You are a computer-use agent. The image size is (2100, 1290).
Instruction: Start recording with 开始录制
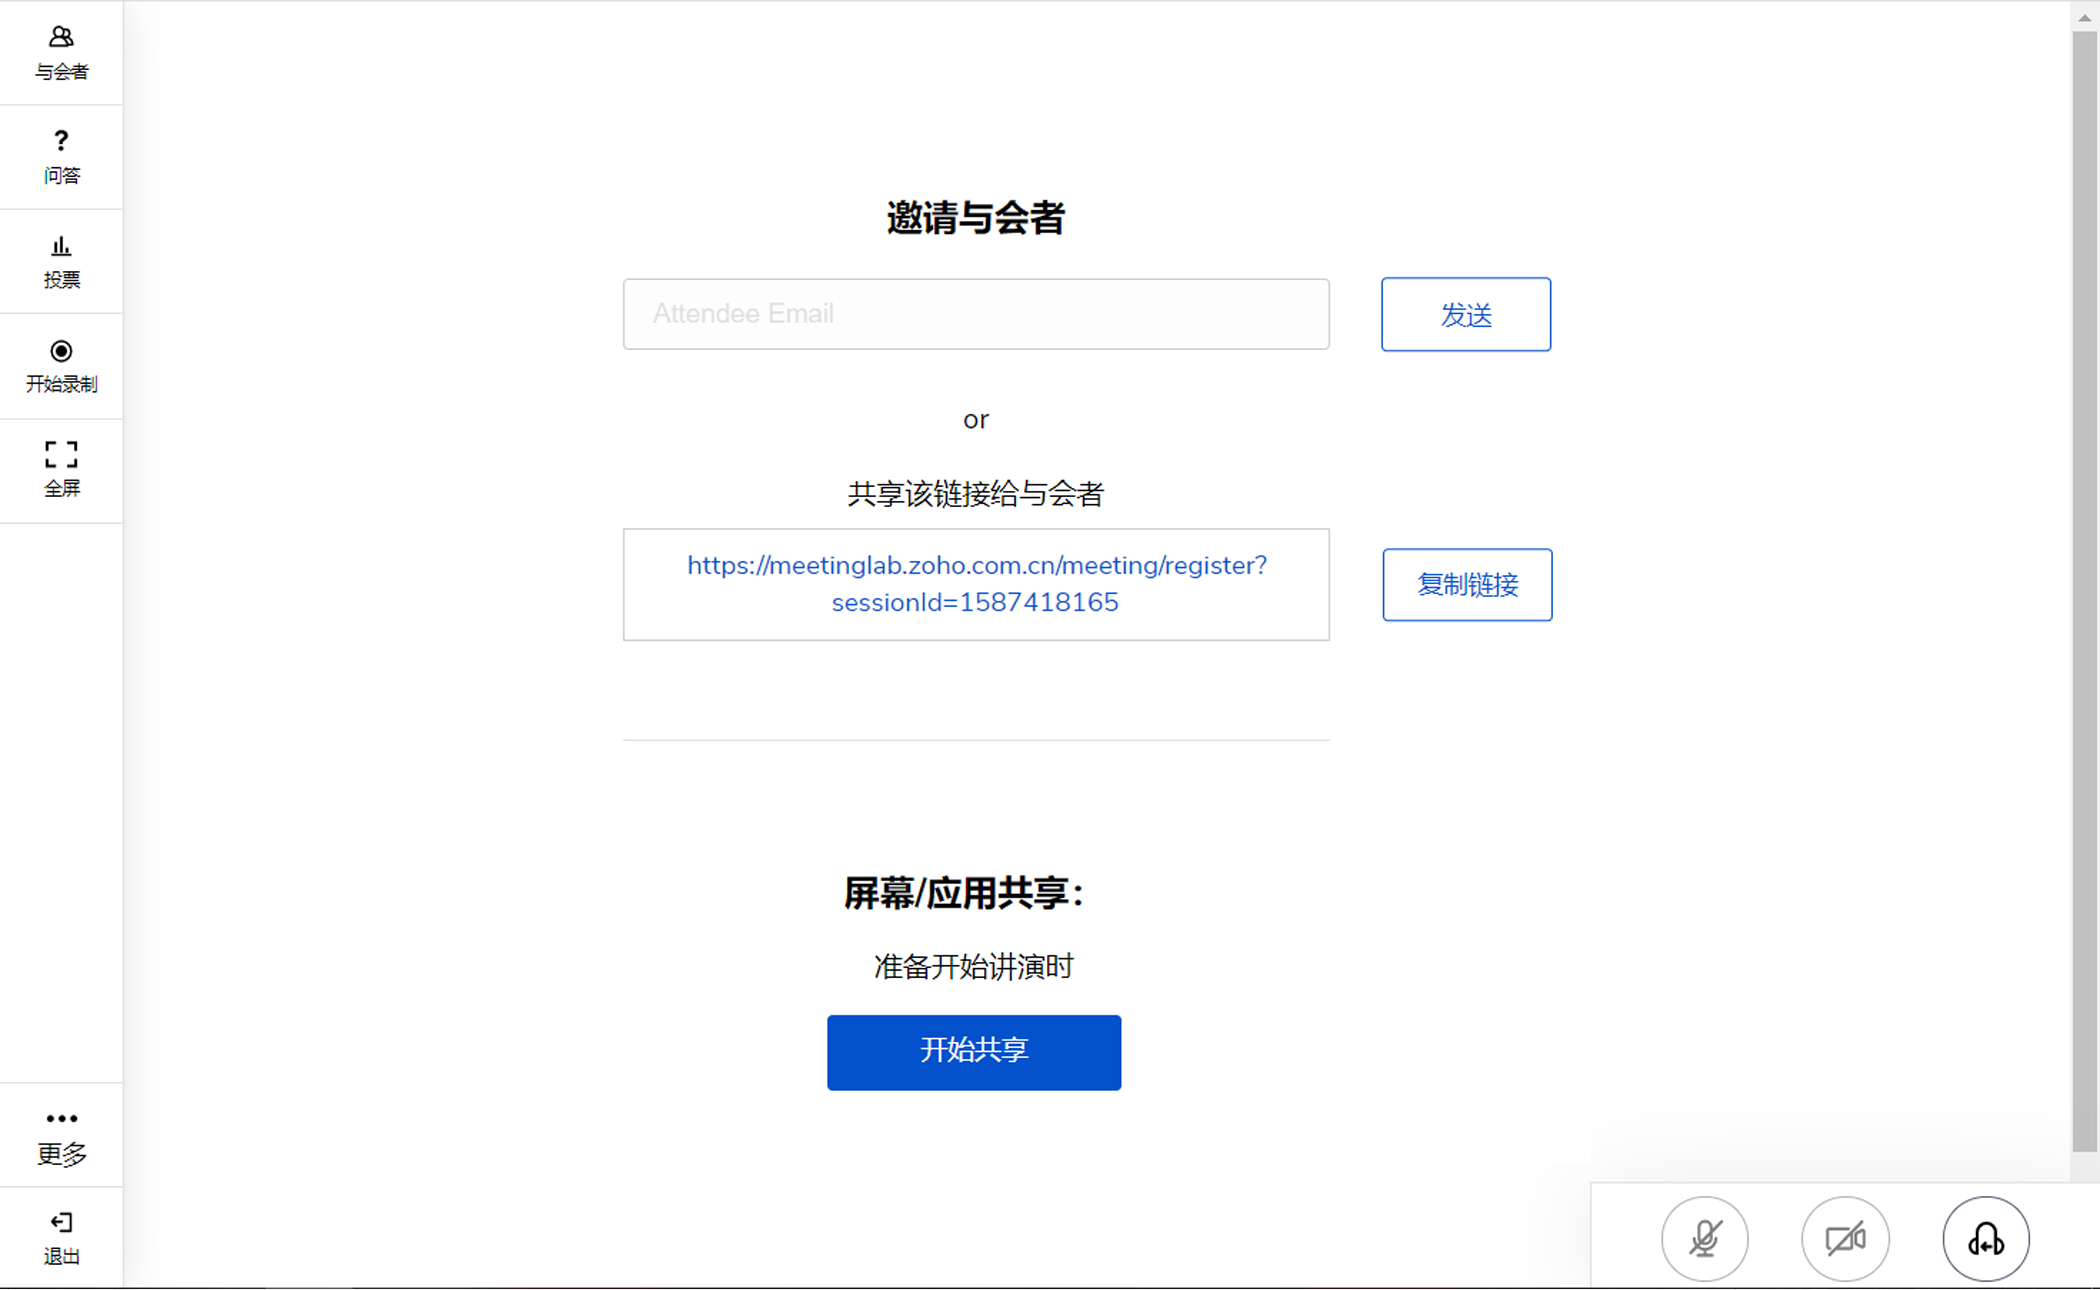click(61, 366)
